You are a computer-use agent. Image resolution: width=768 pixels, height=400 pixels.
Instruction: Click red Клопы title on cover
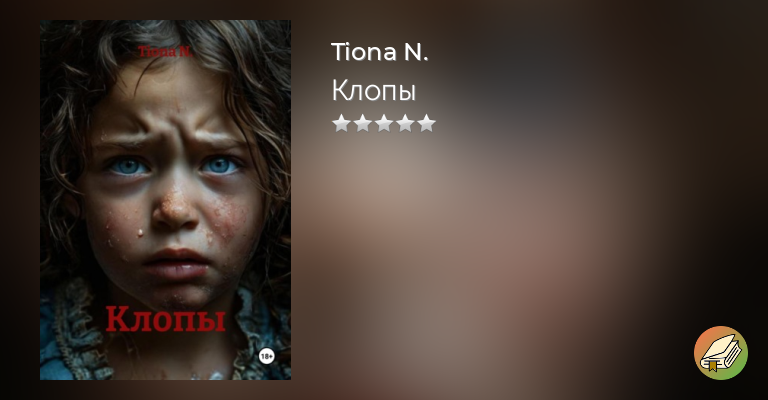pyautogui.click(x=166, y=320)
